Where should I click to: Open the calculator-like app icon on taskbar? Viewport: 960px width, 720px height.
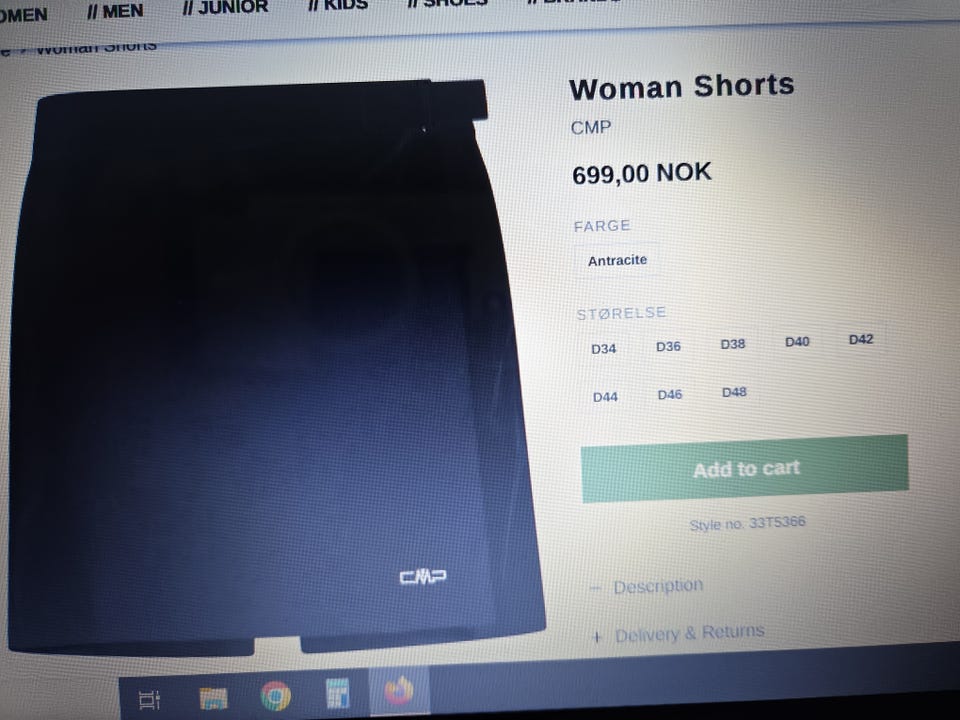(x=337, y=693)
